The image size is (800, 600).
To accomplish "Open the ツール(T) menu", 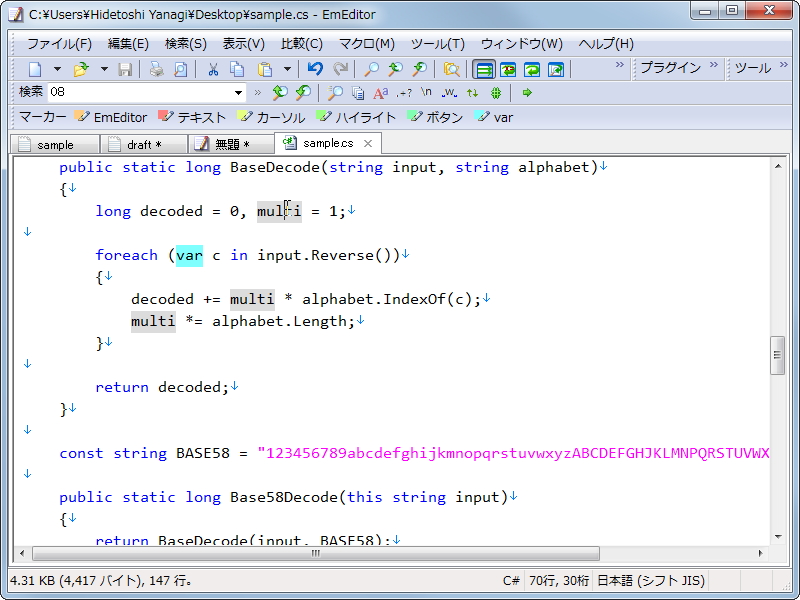I will pyautogui.click(x=438, y=44).
